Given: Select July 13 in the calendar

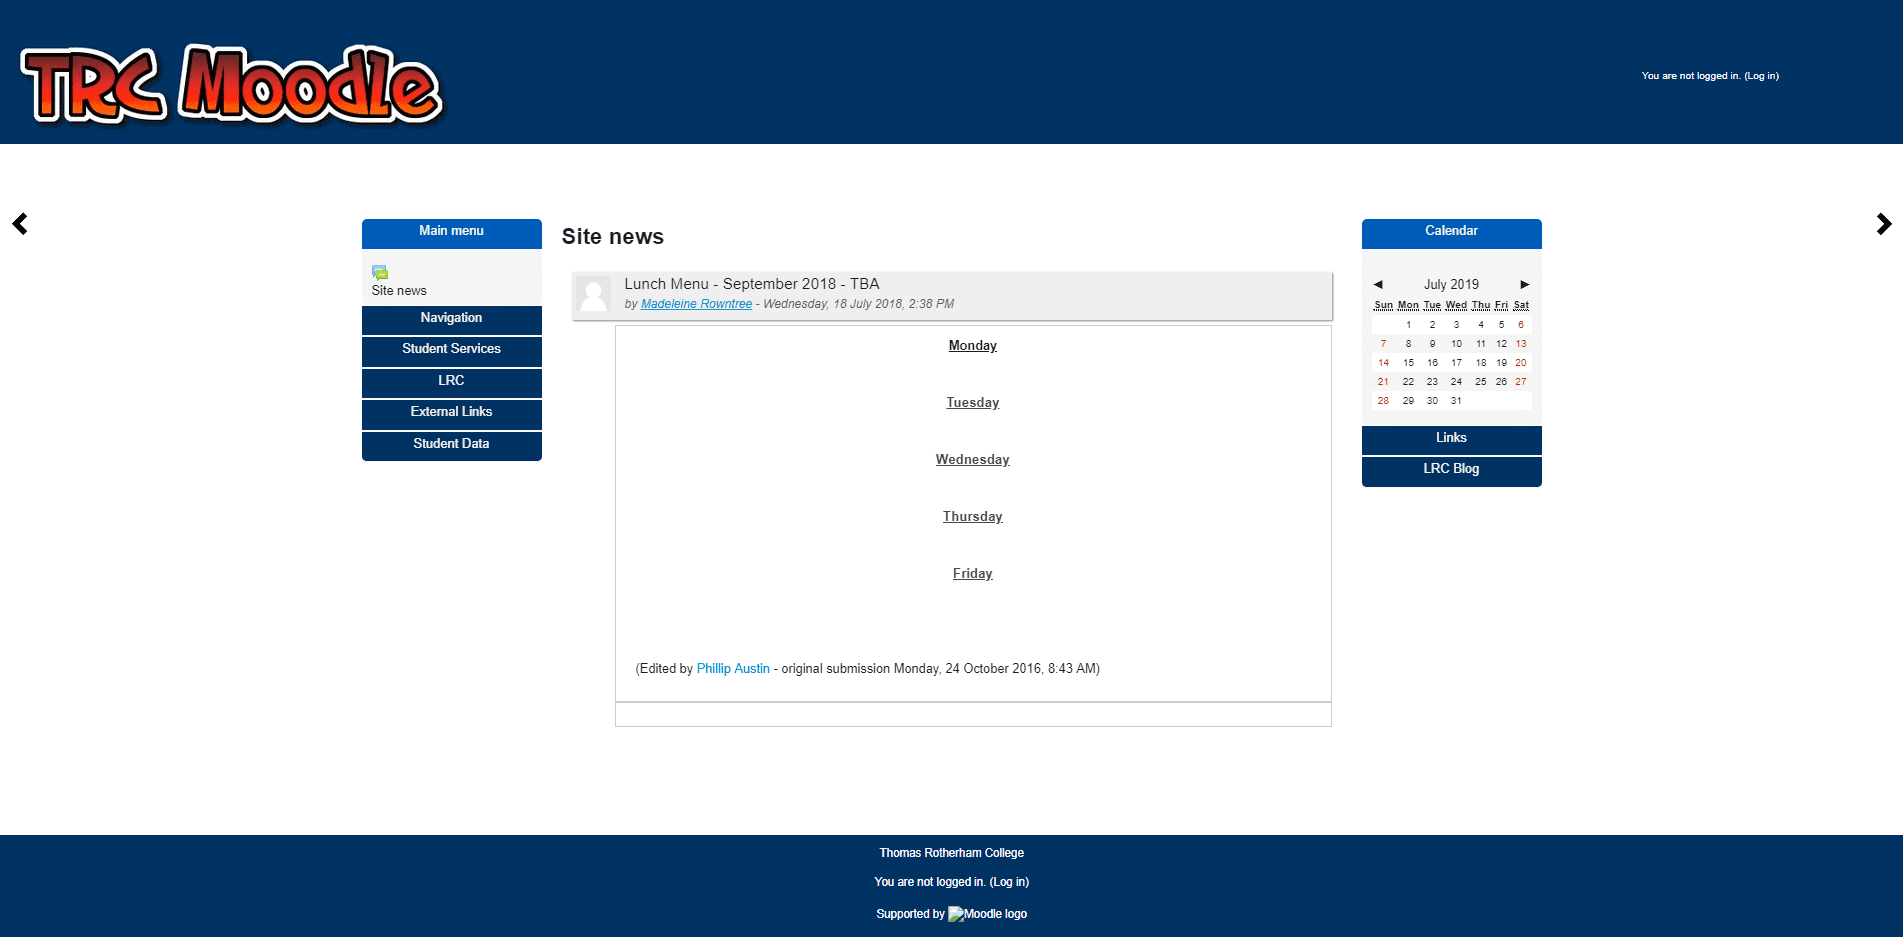Looking at the screenshot, I should [x=1521, y=344].
